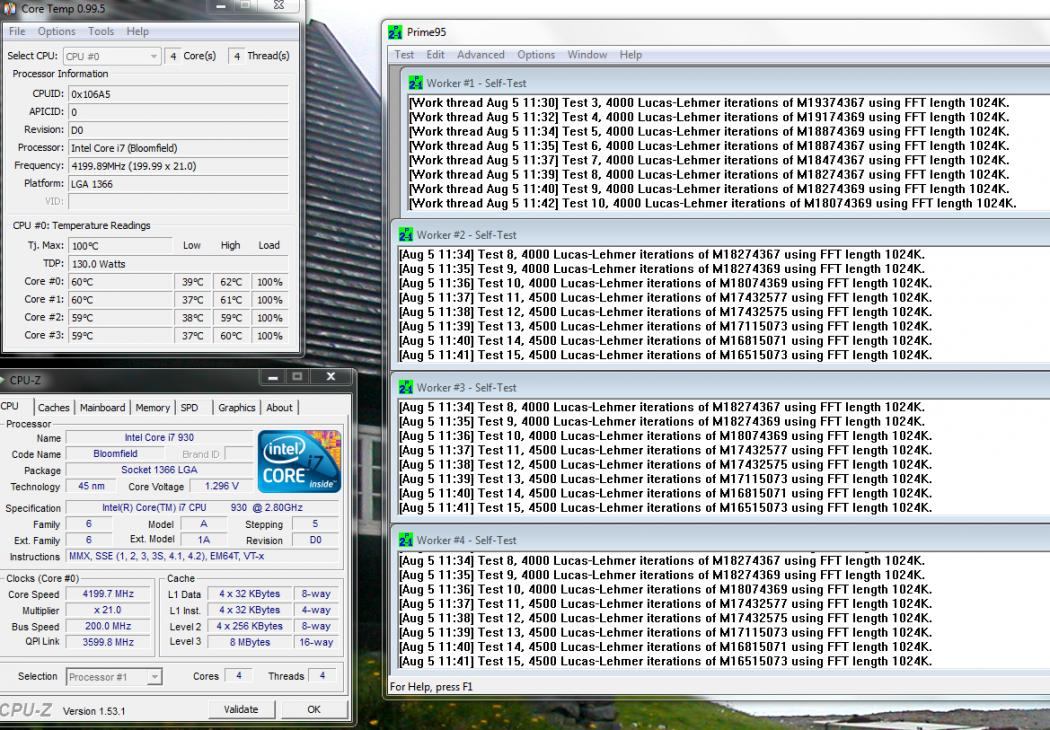Click the Bus Speed value 200.0 MHz
1050x730 pixels.
108,626
